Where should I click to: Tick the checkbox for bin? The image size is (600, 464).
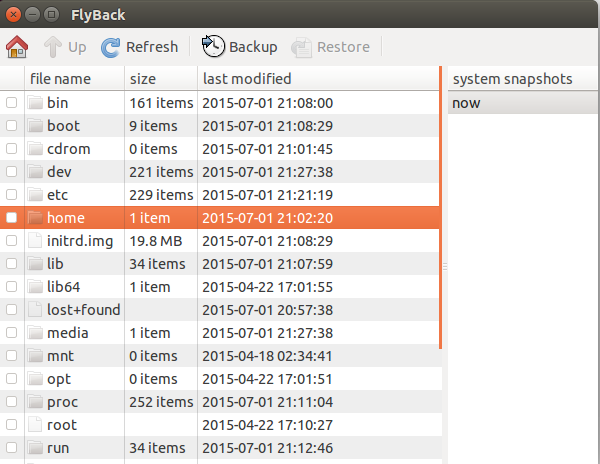[x=11, y=103]
